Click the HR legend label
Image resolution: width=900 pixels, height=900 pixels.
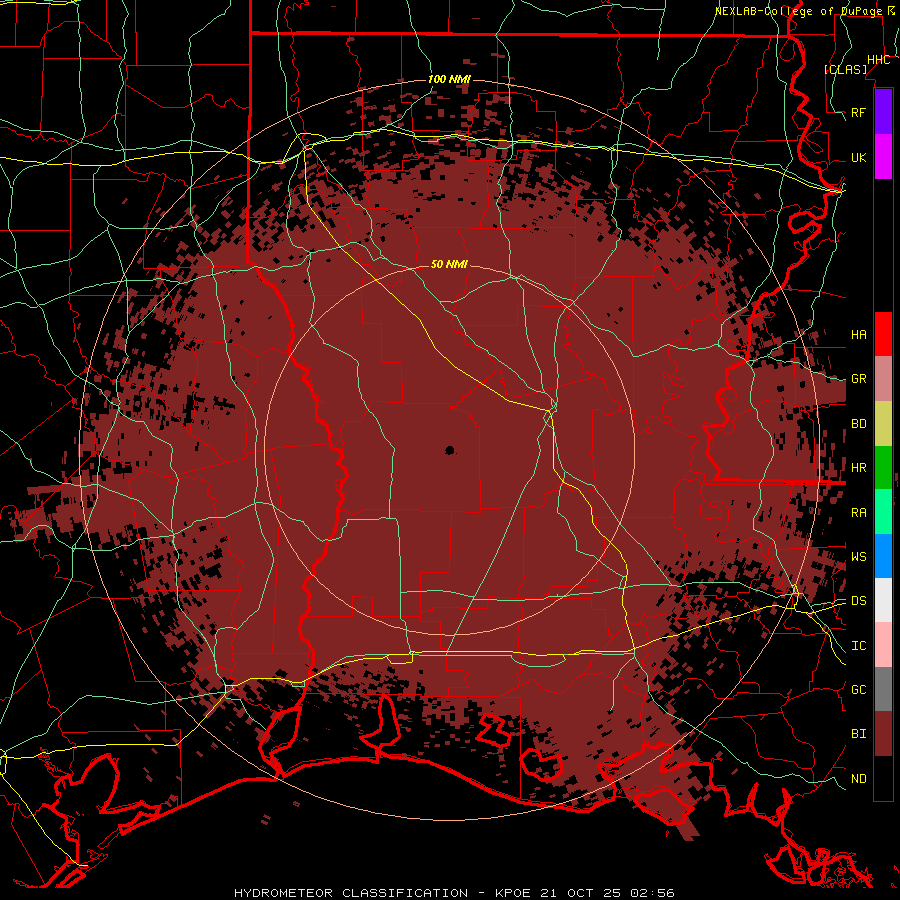859,468
